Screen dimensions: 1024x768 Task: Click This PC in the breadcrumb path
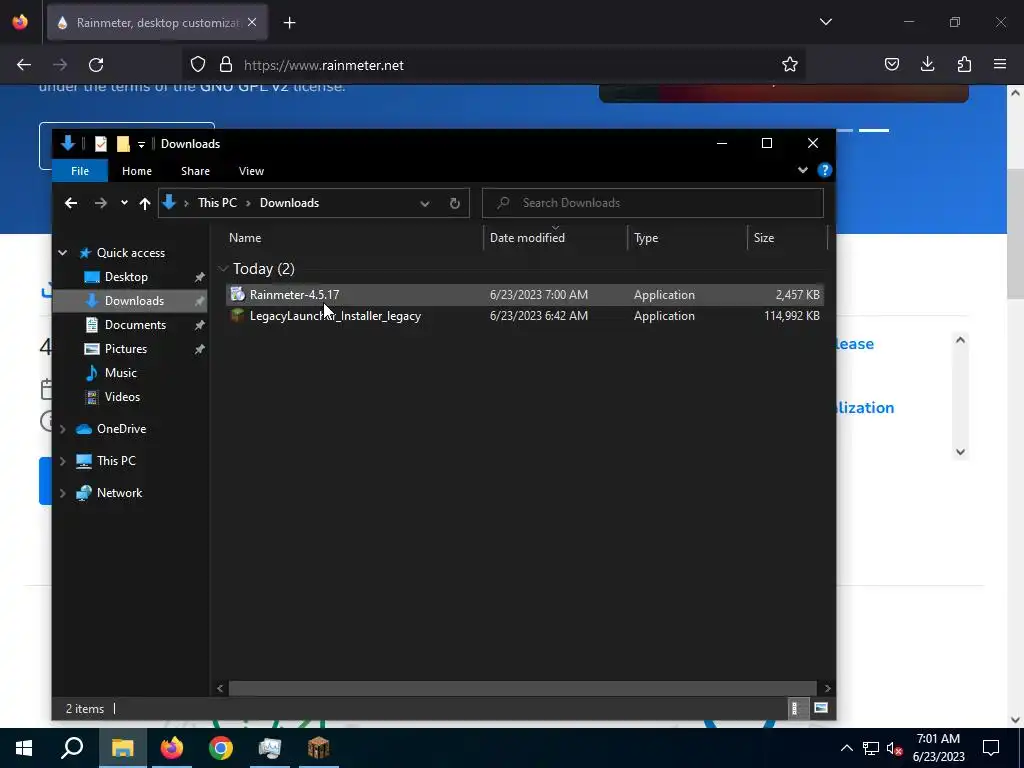217,203
